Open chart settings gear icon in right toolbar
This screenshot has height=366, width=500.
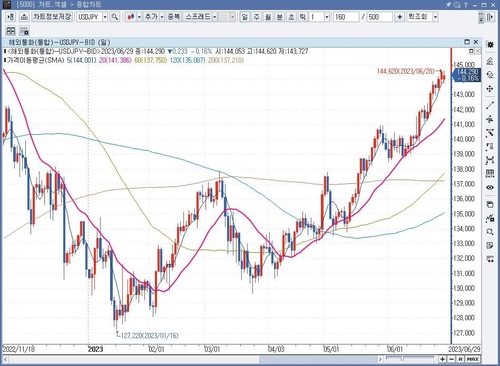pos(490,45)
